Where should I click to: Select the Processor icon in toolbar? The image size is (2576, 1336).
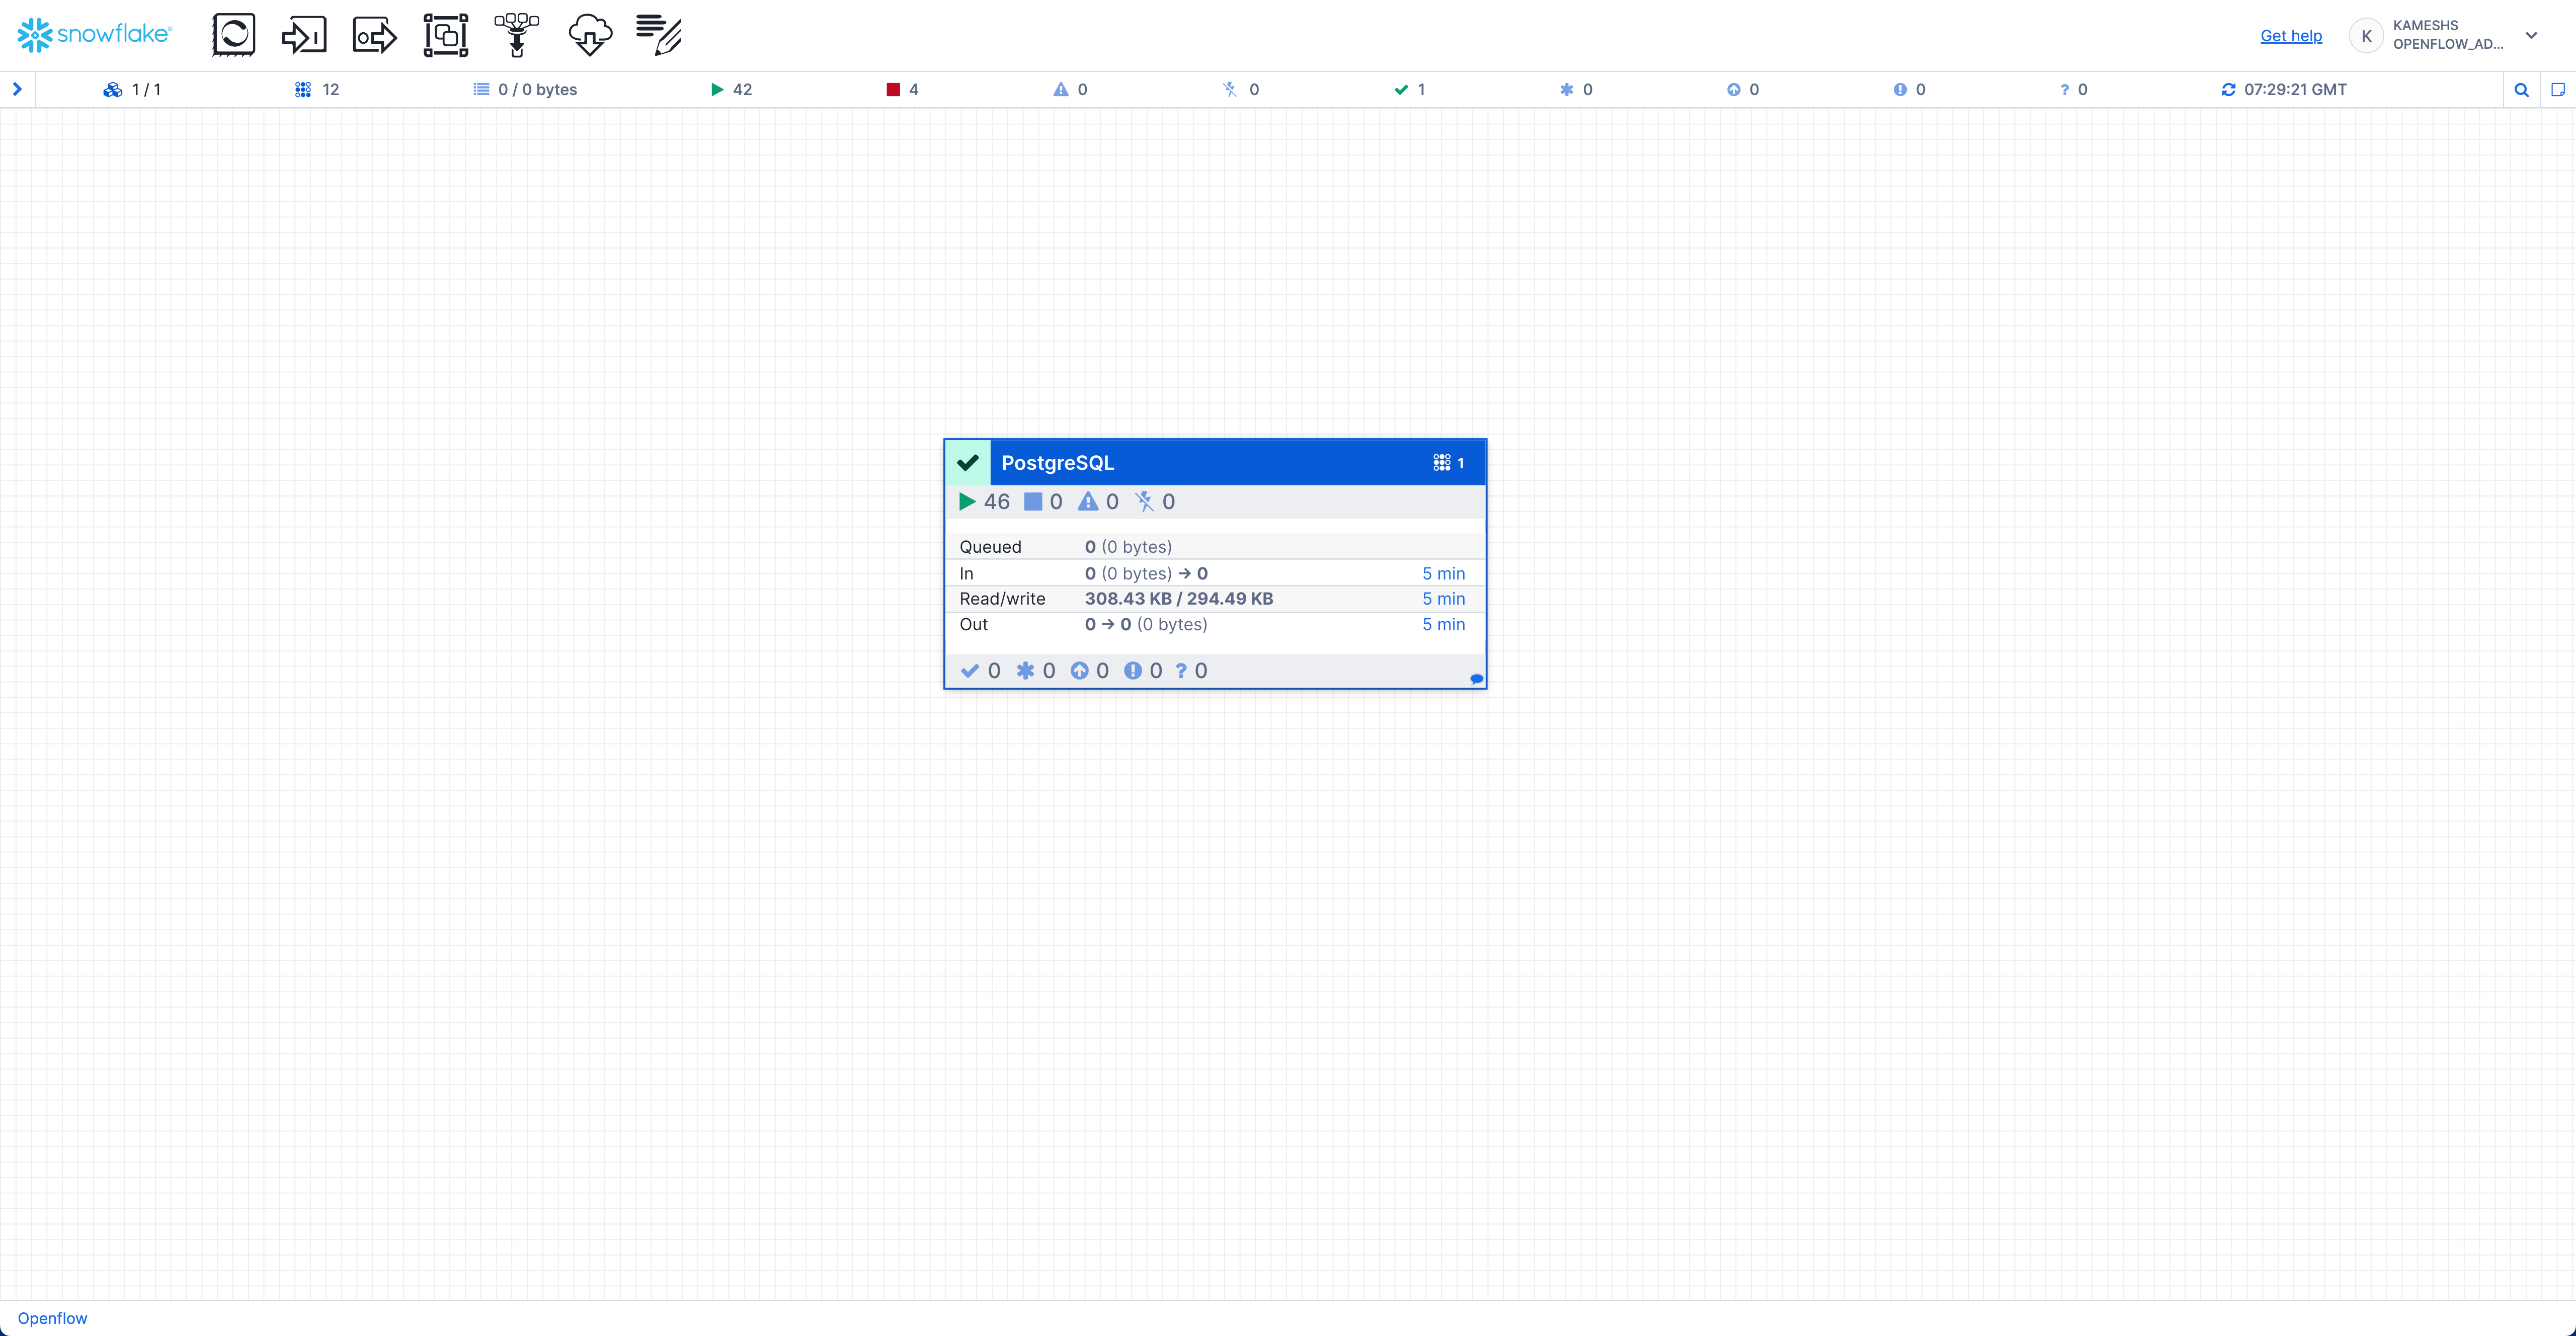pos(233,35)
